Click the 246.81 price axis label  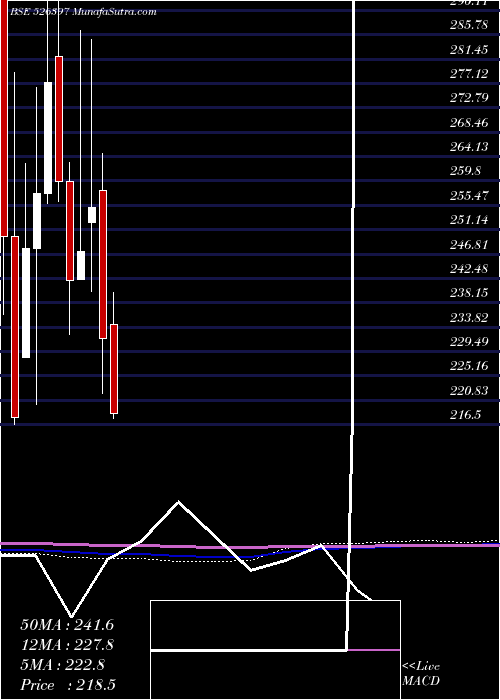coord(469,245)
